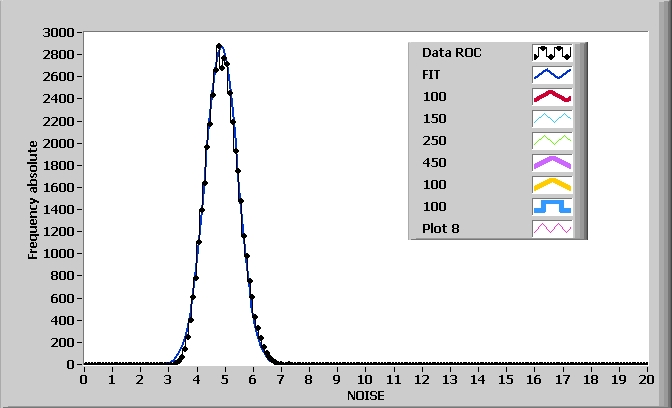Click the thick yellow plot sample icon
The height and width of the screenshot is (408, 672).
pyautogui.click(x=552, y=185)
